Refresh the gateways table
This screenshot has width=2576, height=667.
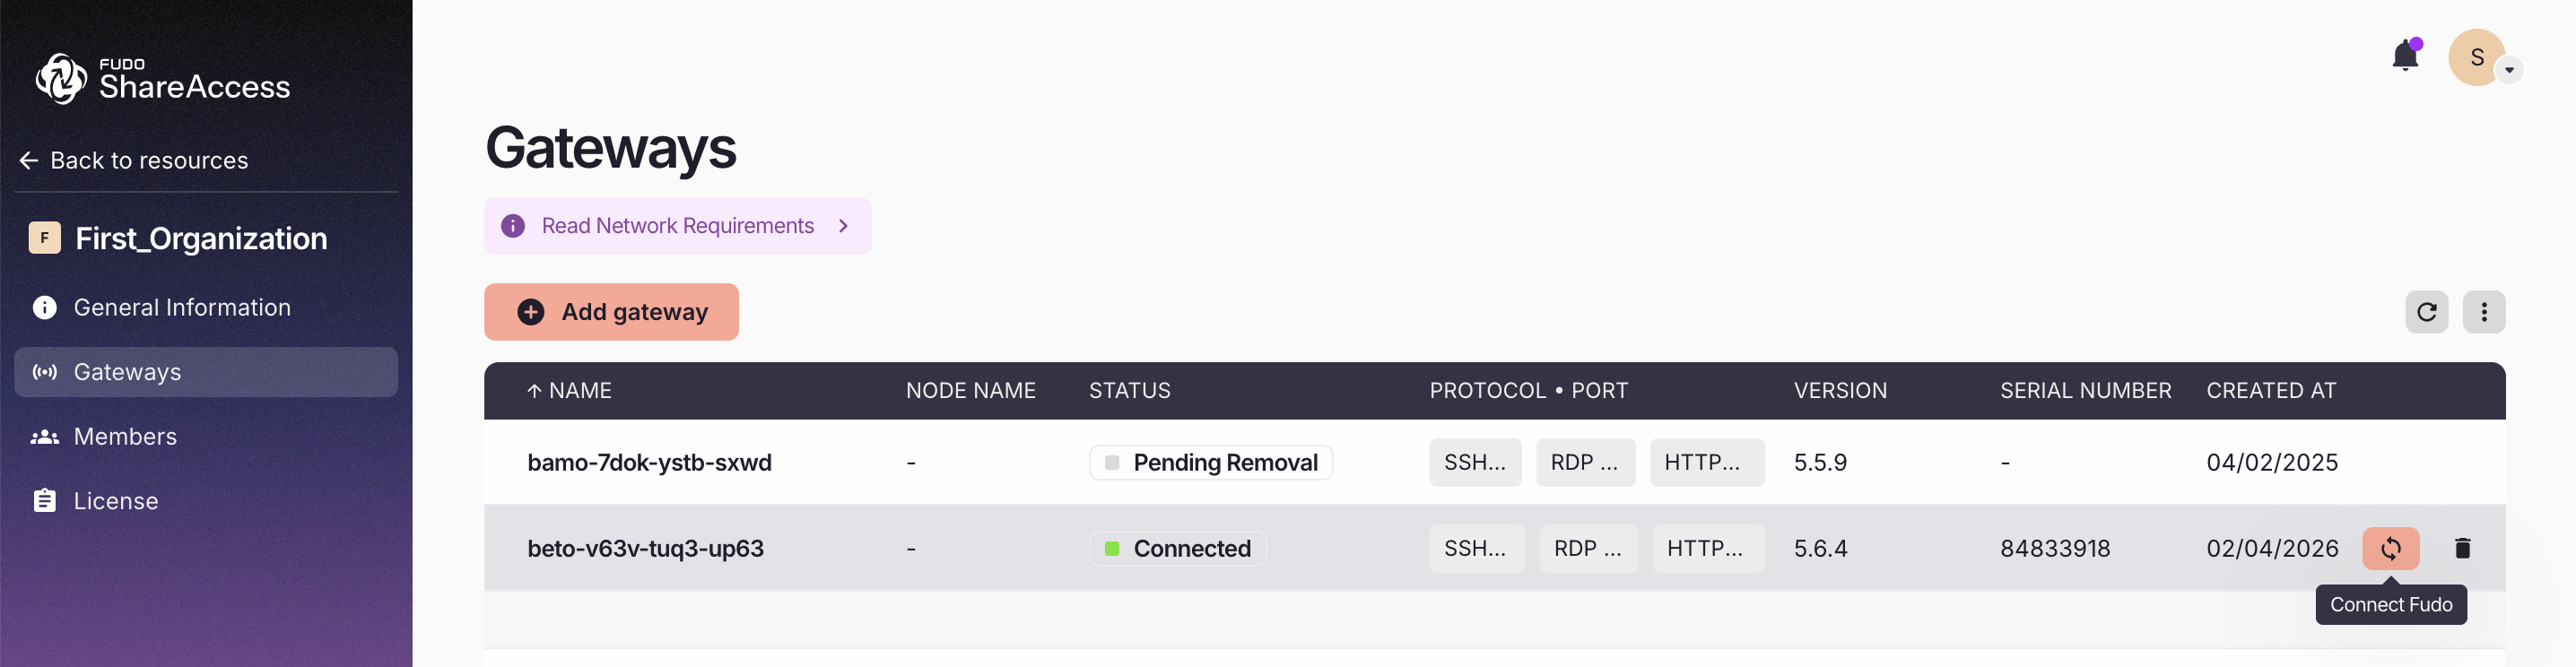coord(2426,312)
